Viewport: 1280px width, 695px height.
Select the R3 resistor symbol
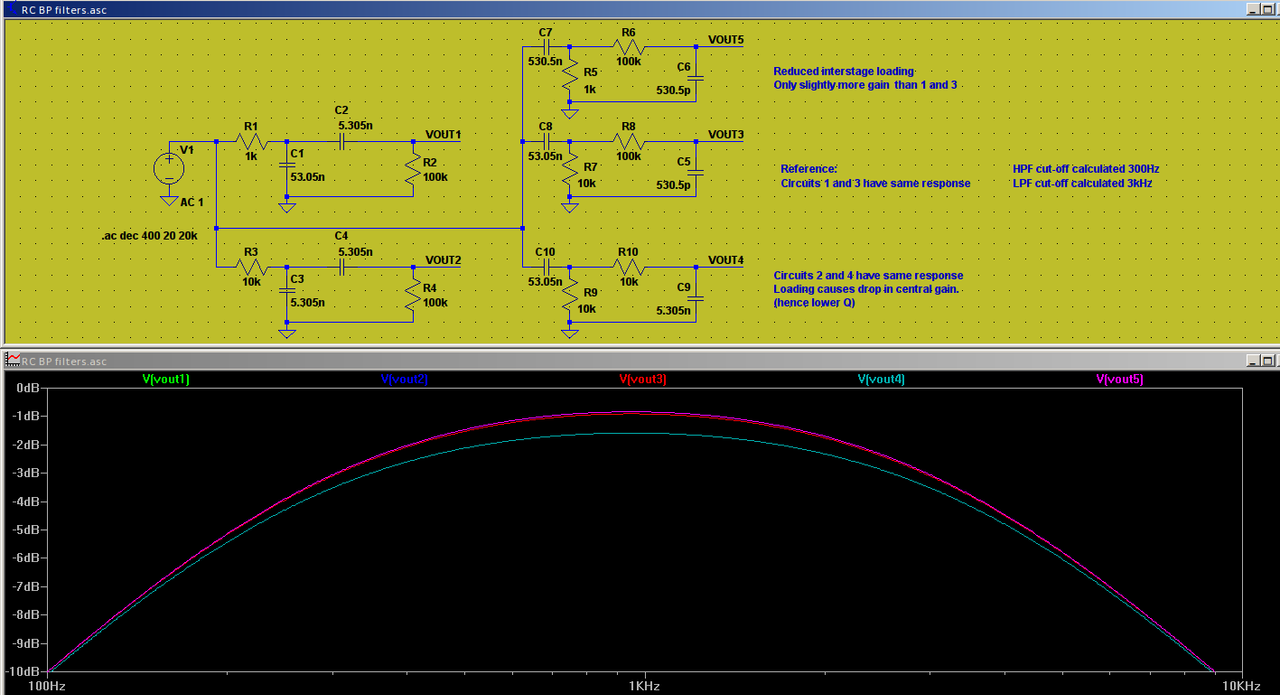[251, 267]
